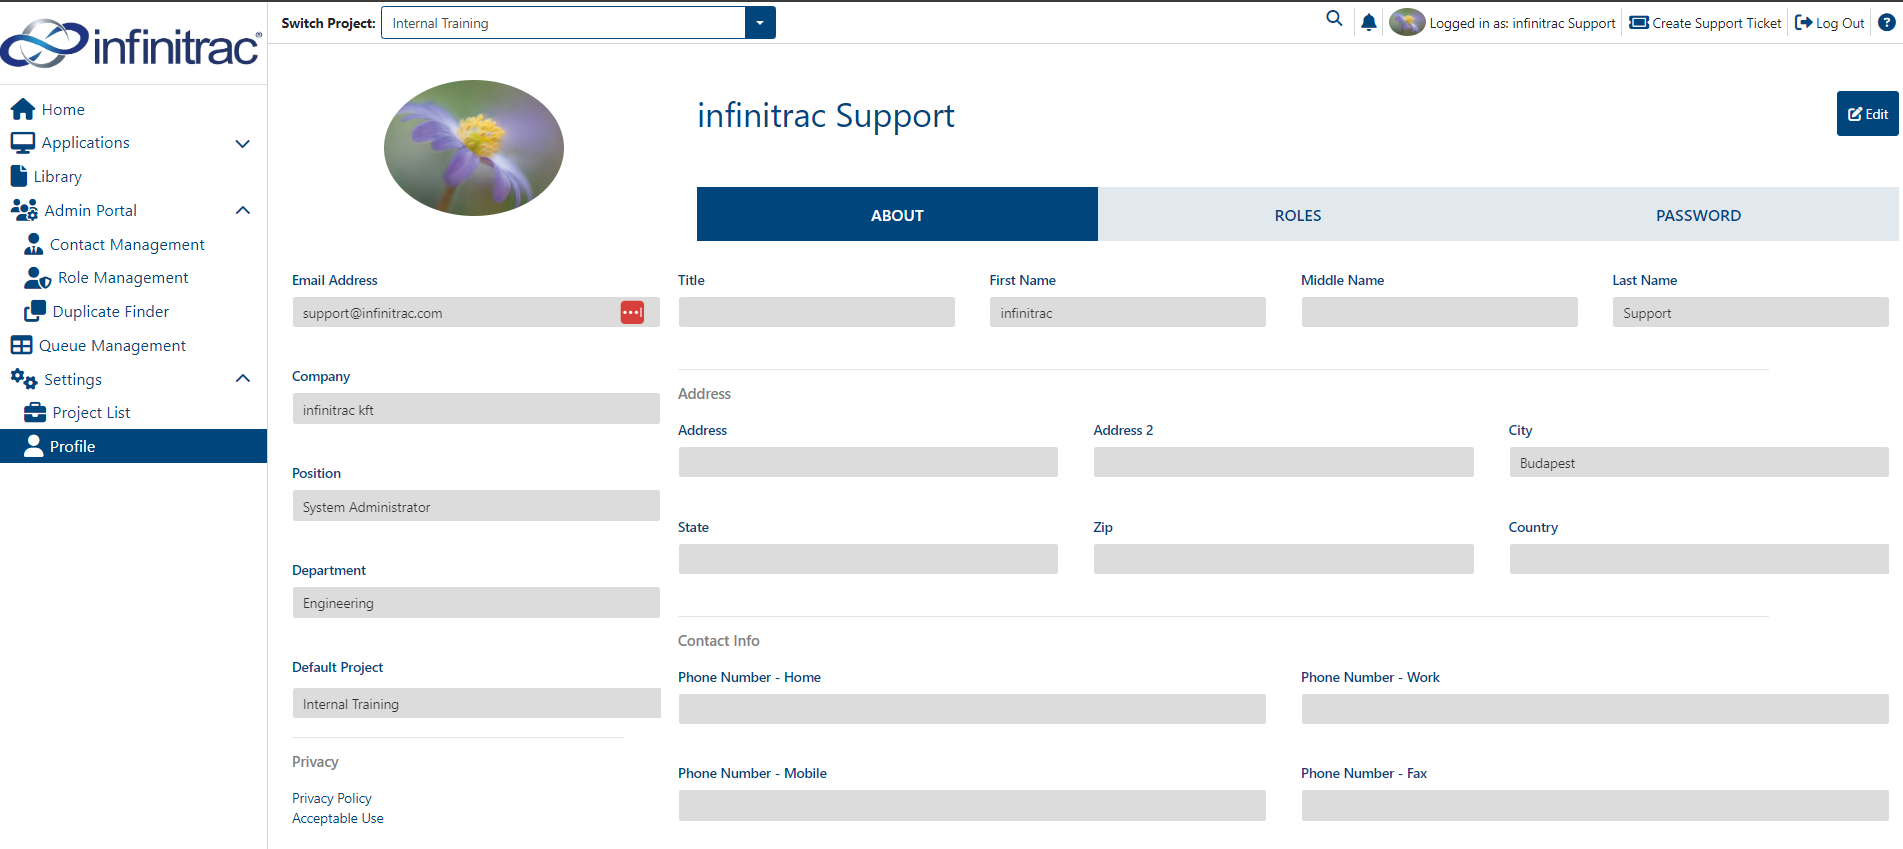Click the user avatar in top bar
Viewport: 1903px width, 849px height.
tap(1406, 22)
